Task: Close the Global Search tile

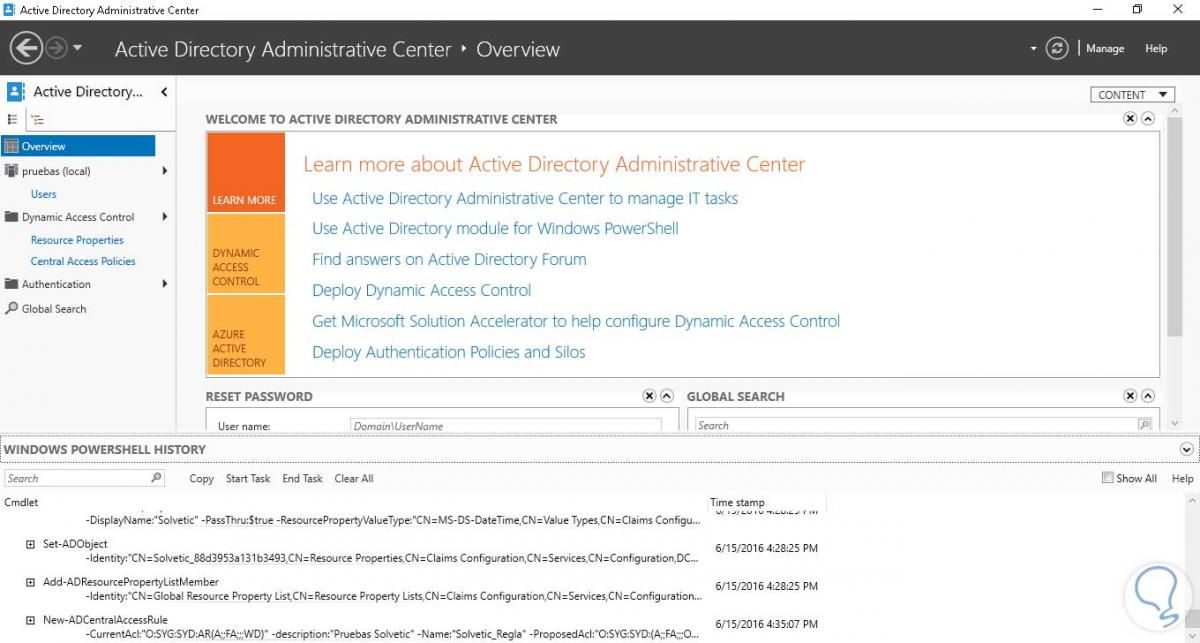Action: (1130, 396)
